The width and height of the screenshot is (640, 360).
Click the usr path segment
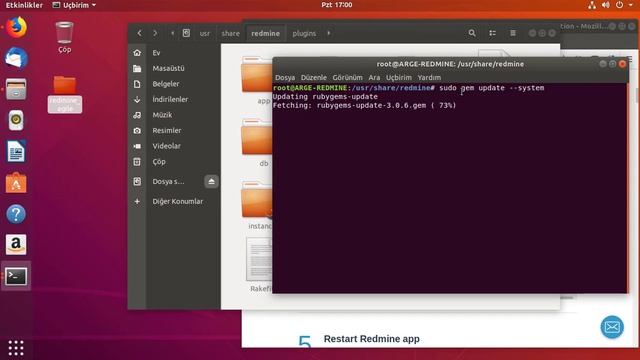point(204,33)
